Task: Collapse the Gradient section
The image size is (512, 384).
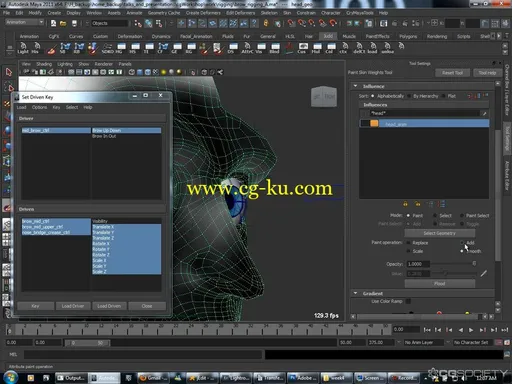Action: tap(355, 293)
